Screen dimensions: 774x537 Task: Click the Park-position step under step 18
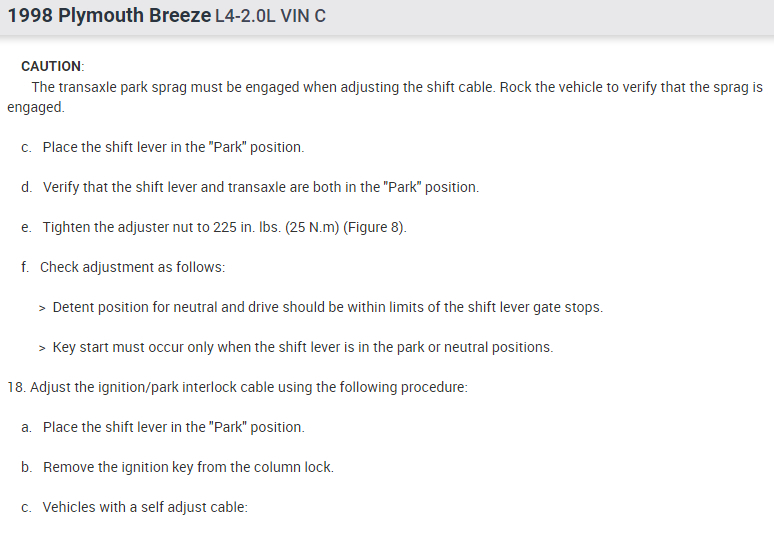coord(173,427)
